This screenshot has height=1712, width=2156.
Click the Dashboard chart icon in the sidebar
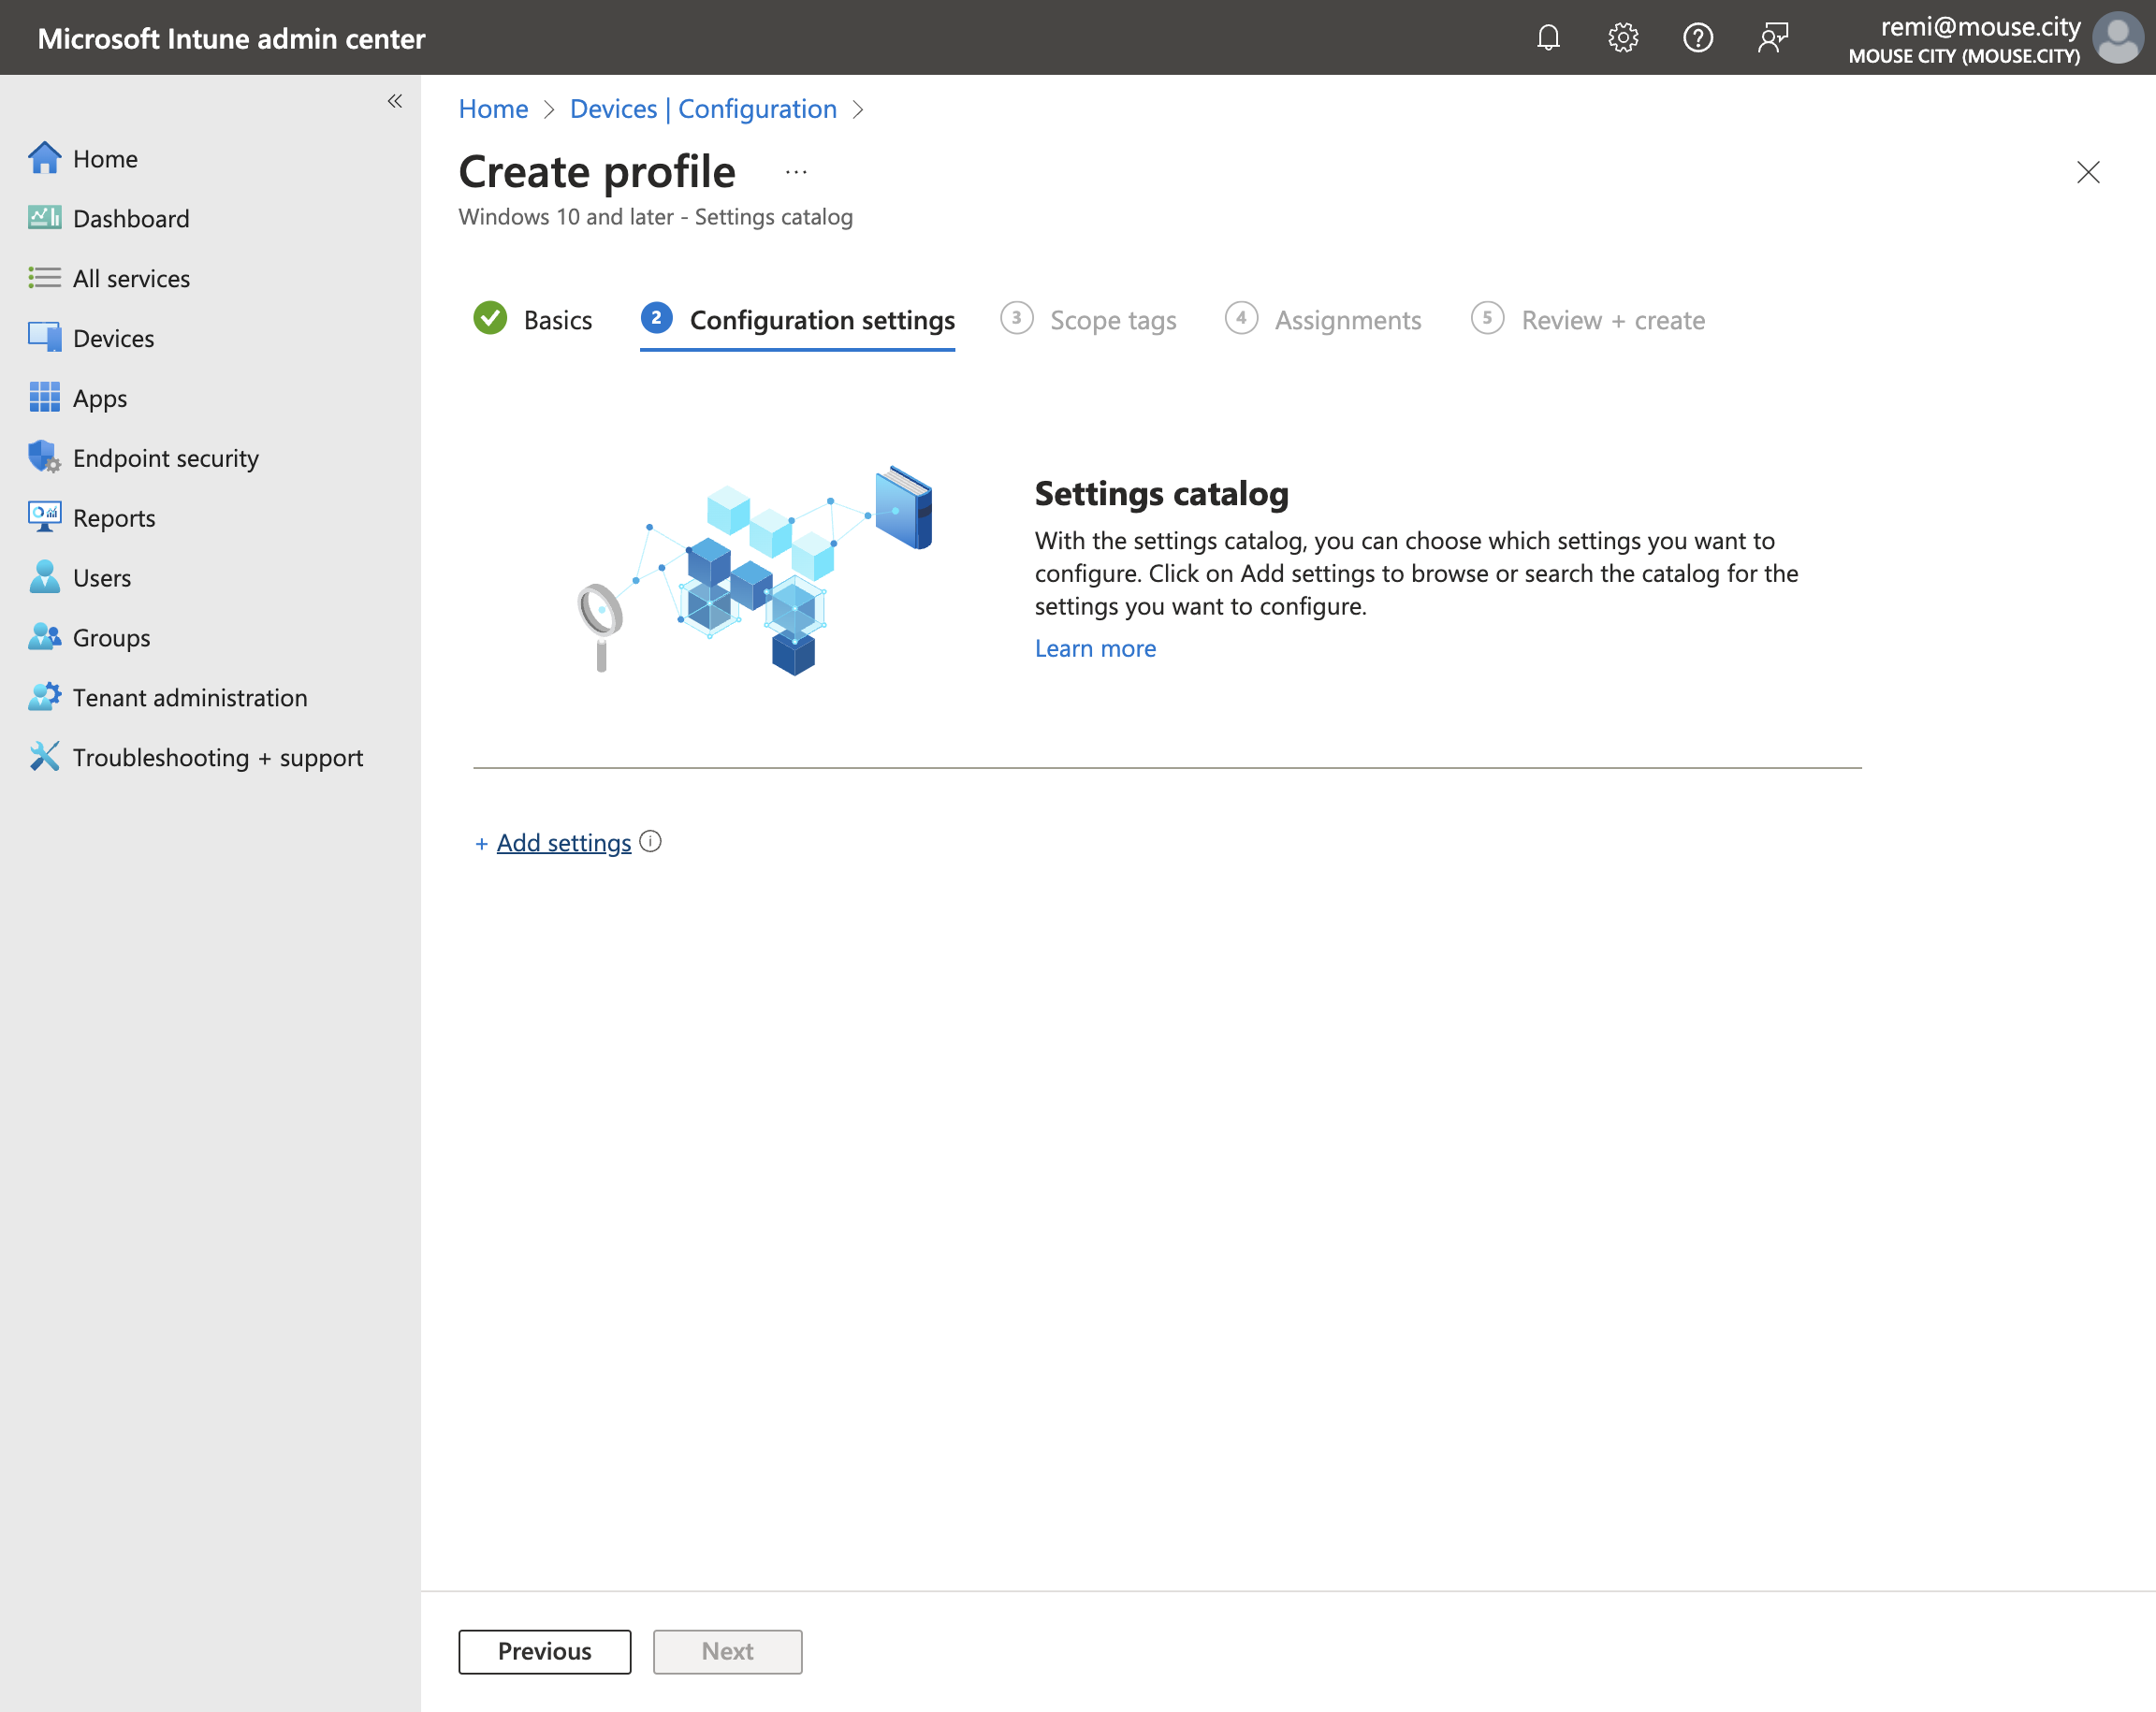click(44, 218)
